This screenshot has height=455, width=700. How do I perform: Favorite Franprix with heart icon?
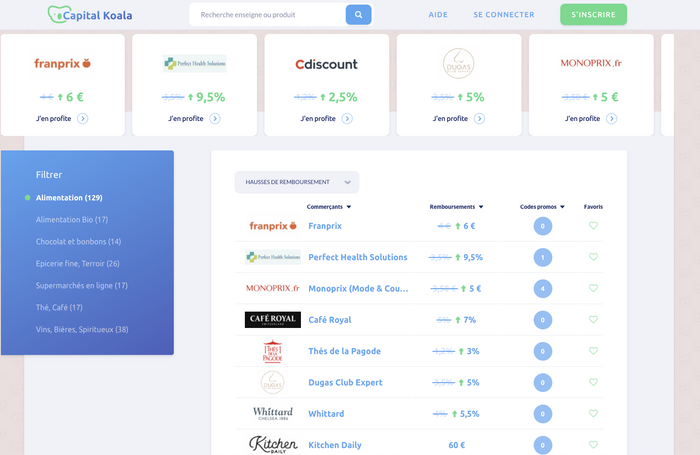point(593,225)
